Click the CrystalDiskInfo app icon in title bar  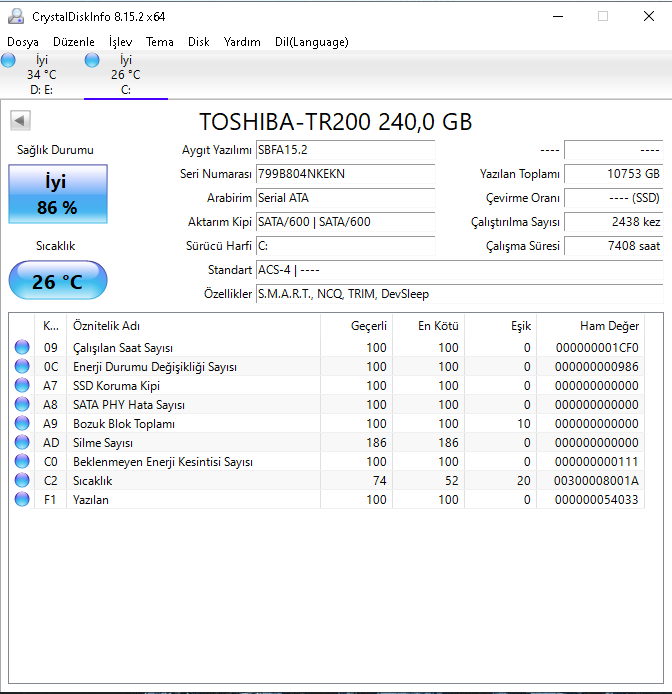[x=15, y=16]
